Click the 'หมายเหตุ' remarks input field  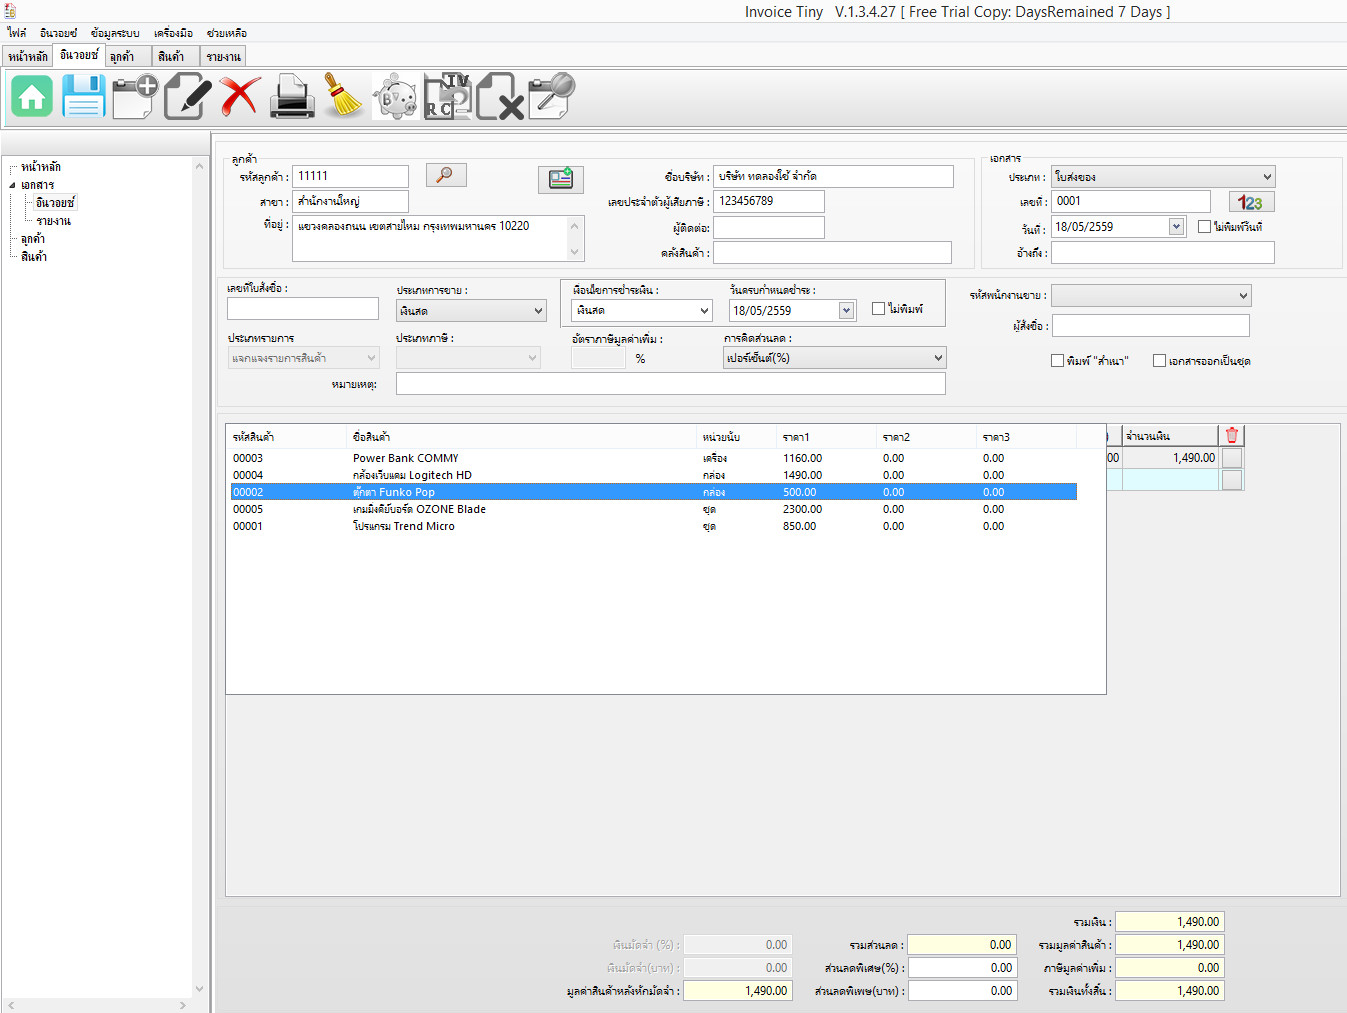click(670, 384)
